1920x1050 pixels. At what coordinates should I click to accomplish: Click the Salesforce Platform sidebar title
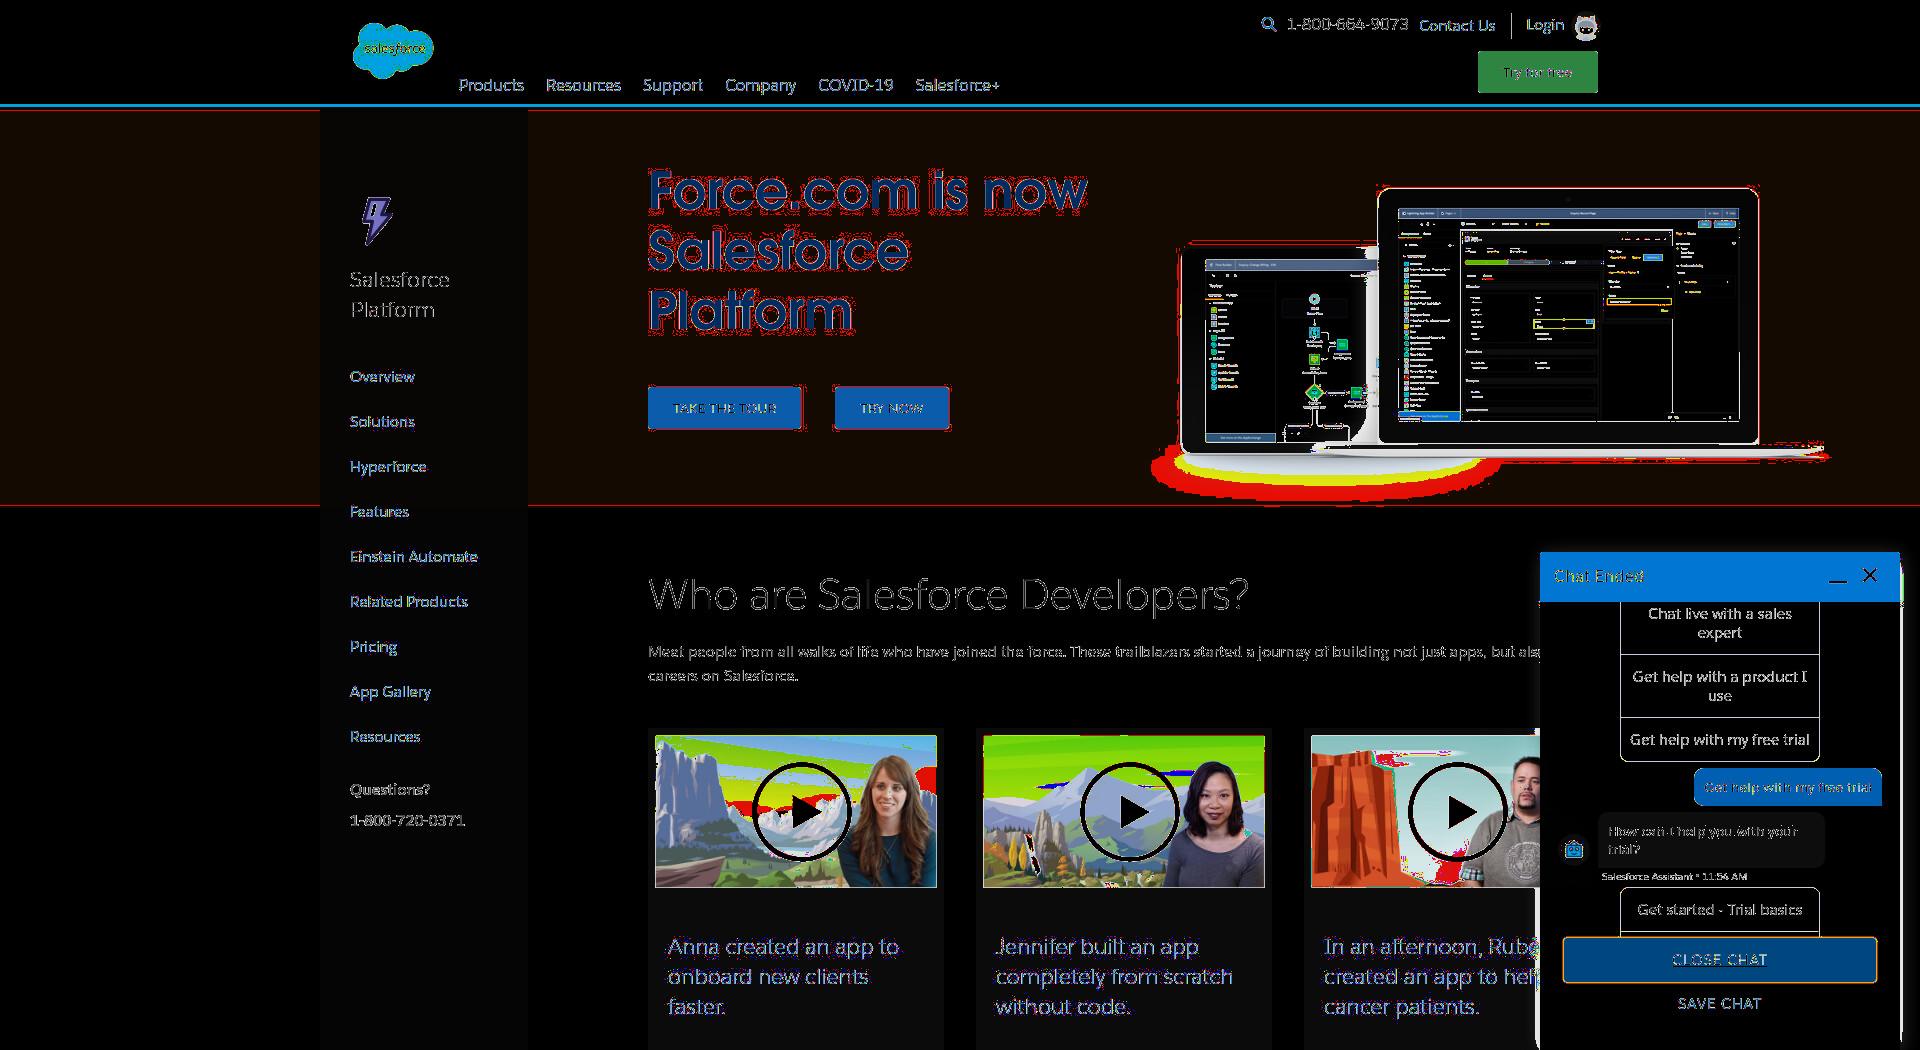click(x=399, y=295)
